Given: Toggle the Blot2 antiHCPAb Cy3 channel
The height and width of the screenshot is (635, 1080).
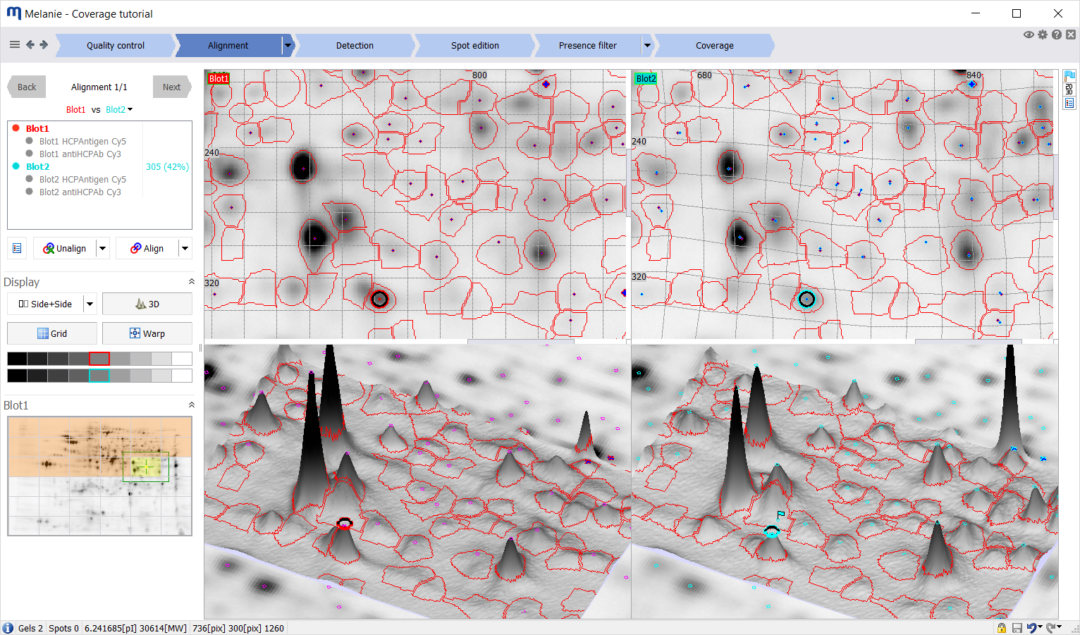Looking at the screenshot, I should pos(82,192).
